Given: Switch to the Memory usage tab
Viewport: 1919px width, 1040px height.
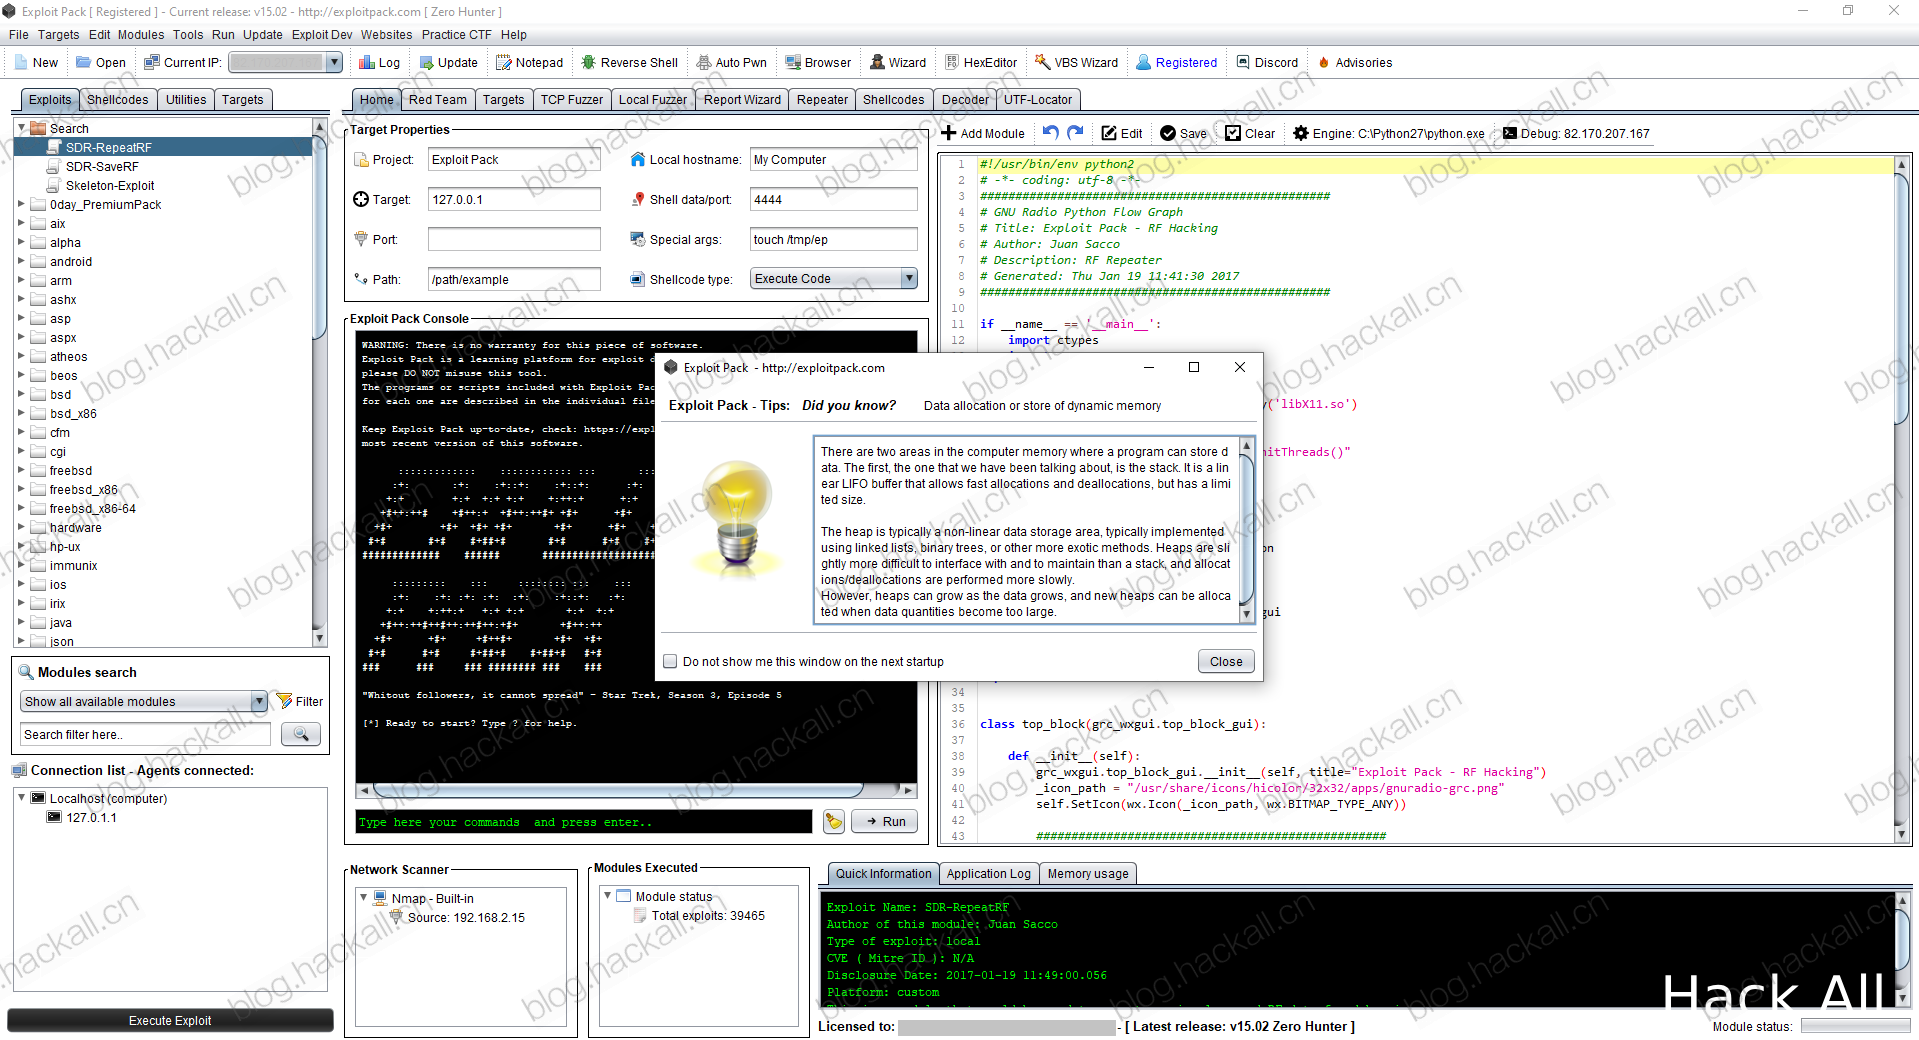Looking at the screenshot, I should tap(1088, 873).
